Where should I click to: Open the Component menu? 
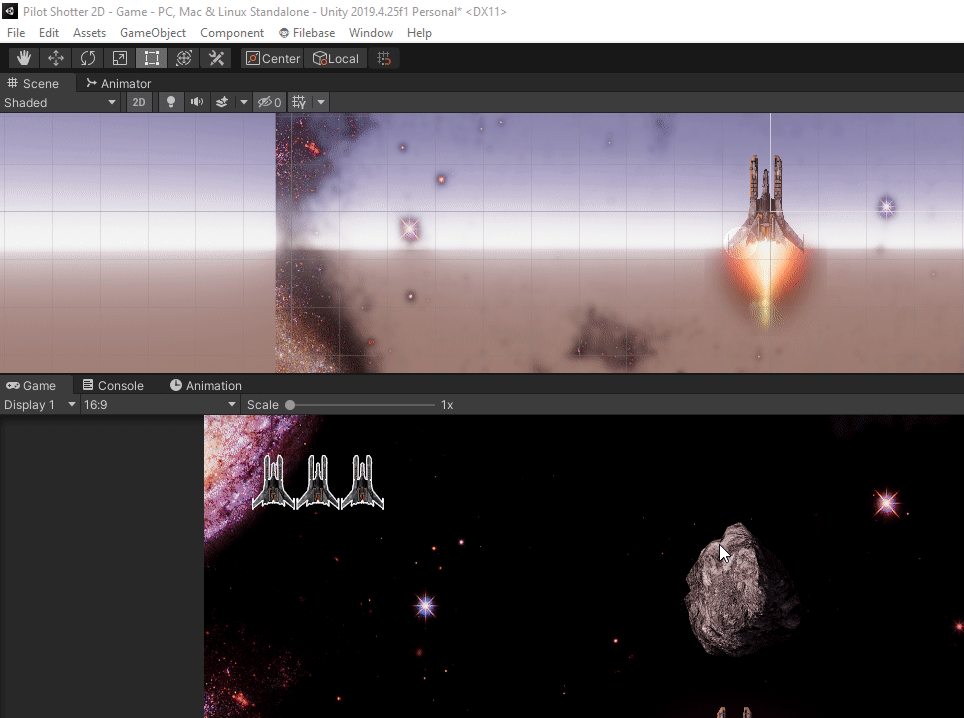(x=232, y=33)
